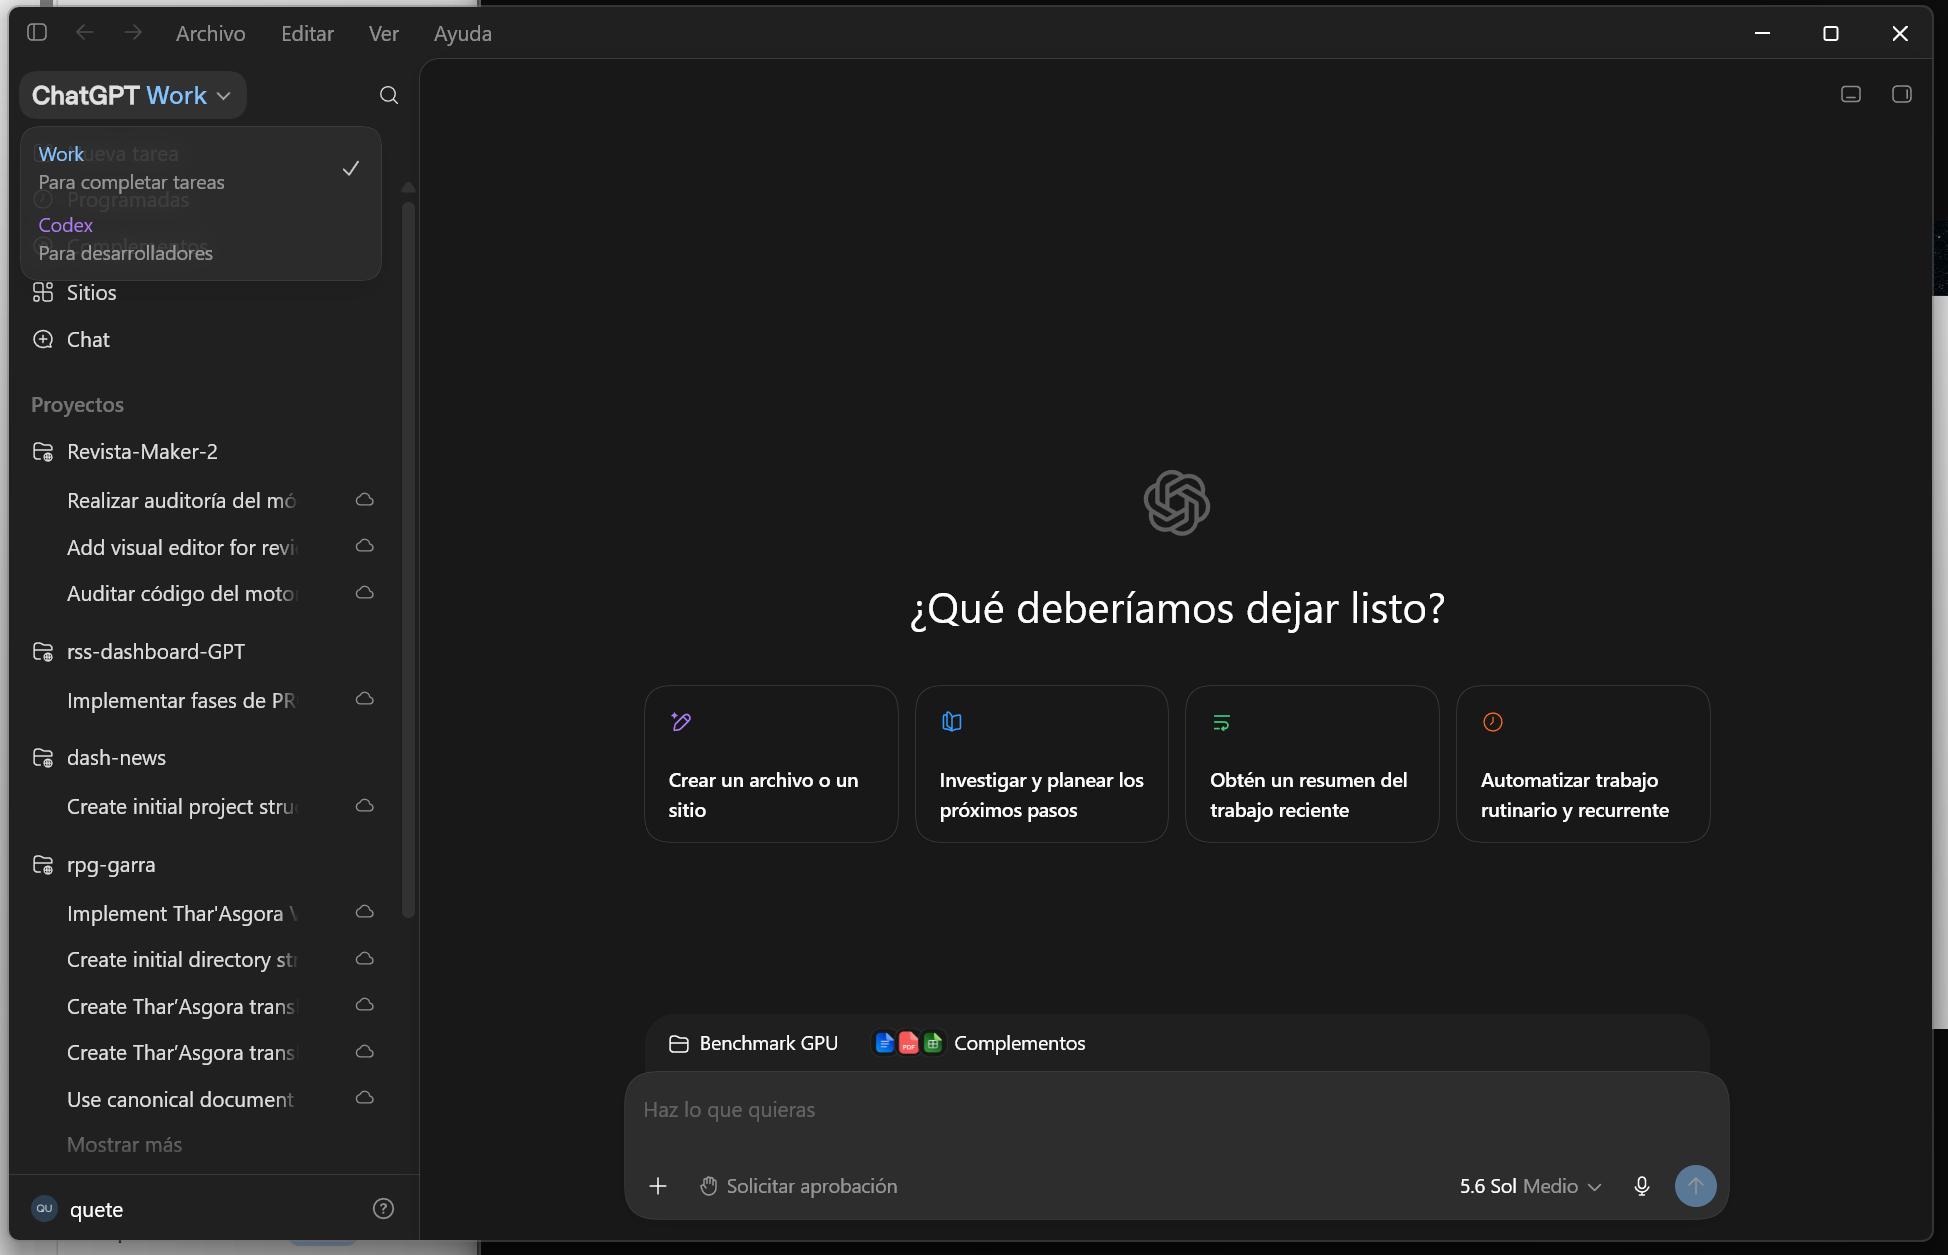This screenshot has width=1948, height=1255.
Task: Toggle Solicitar aprobación setting
Action: pos(798,1186)
